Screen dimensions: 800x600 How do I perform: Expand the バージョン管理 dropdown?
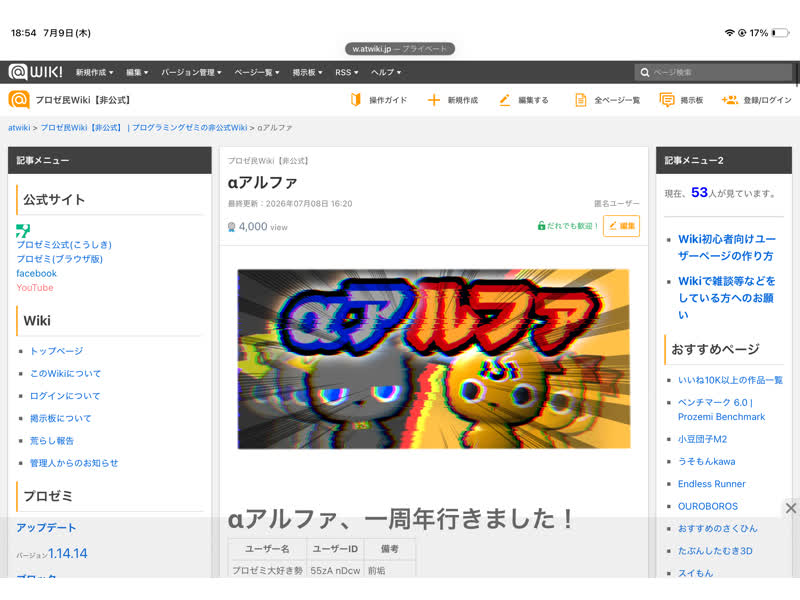point(191,72)
